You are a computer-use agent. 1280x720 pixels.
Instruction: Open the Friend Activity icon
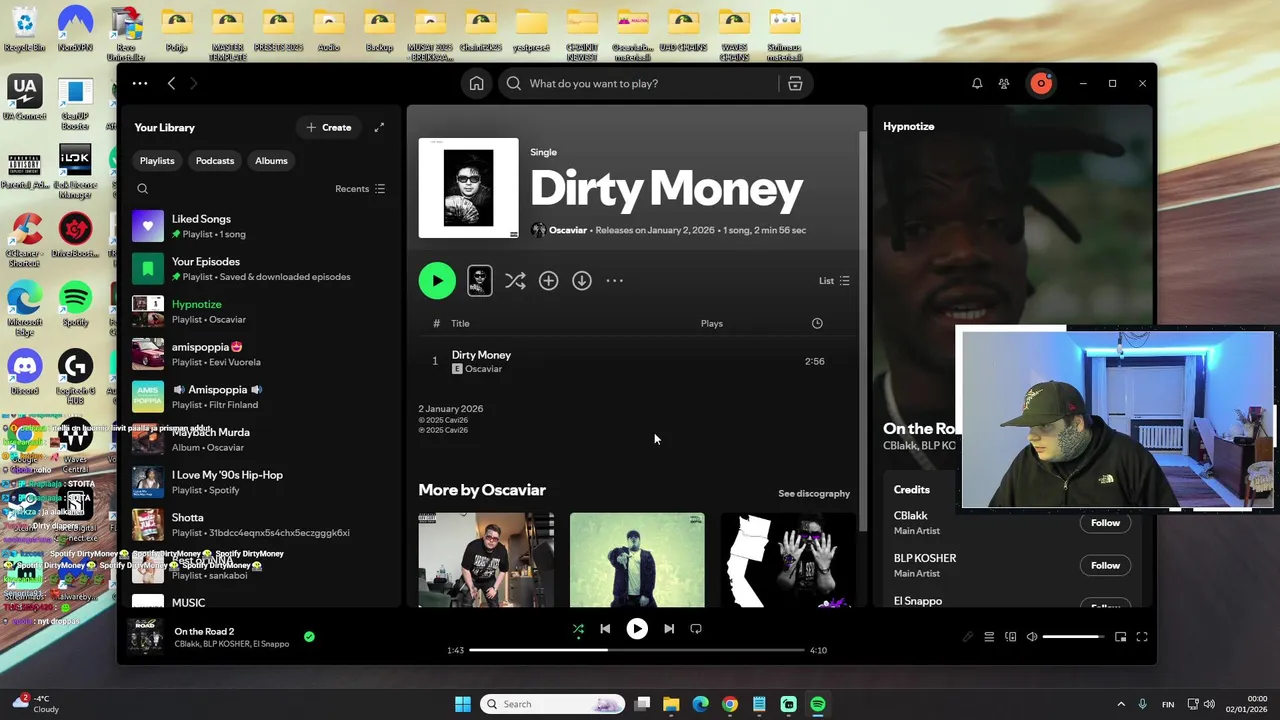[x=1004, y=84]
